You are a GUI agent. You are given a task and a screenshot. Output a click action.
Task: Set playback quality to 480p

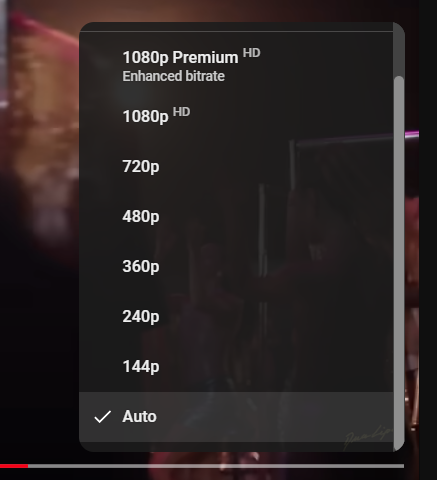point(236,216)
